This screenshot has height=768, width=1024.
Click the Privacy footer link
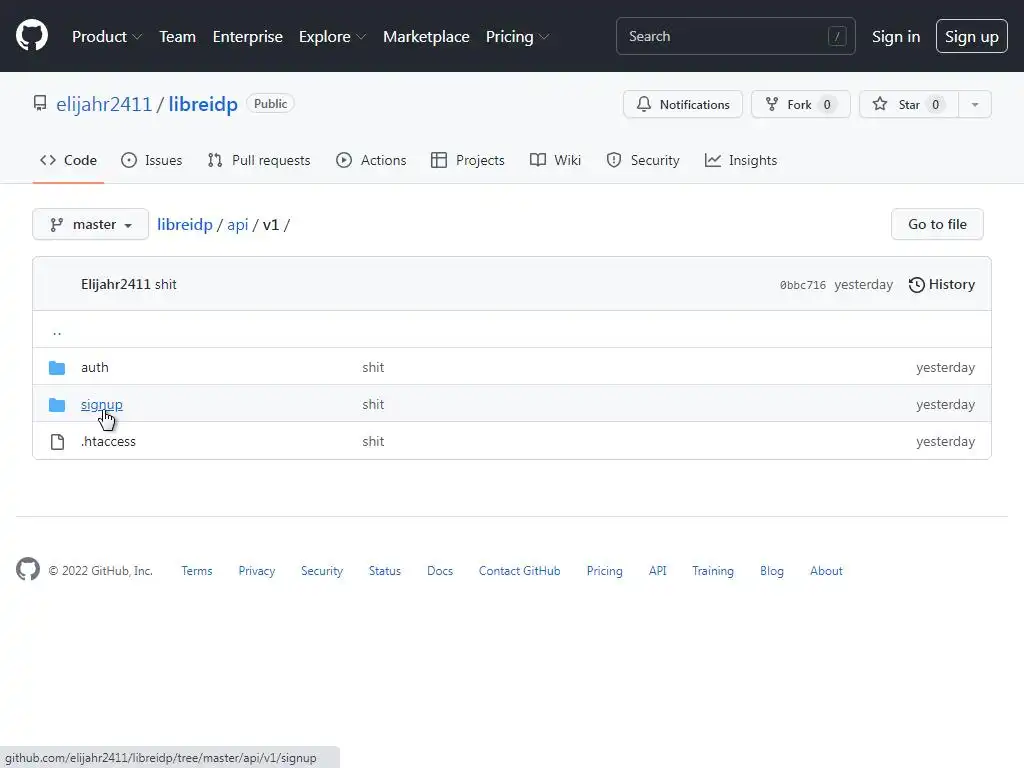[257, 571]
